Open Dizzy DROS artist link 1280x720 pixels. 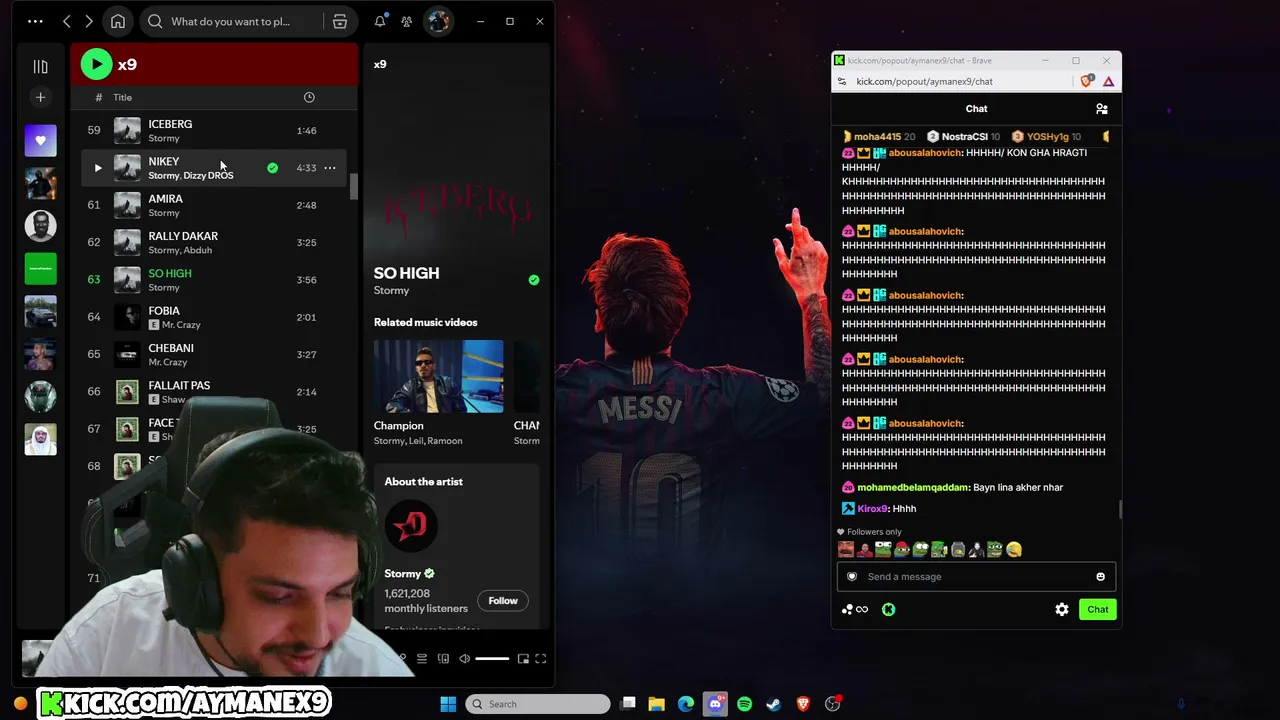208,176
